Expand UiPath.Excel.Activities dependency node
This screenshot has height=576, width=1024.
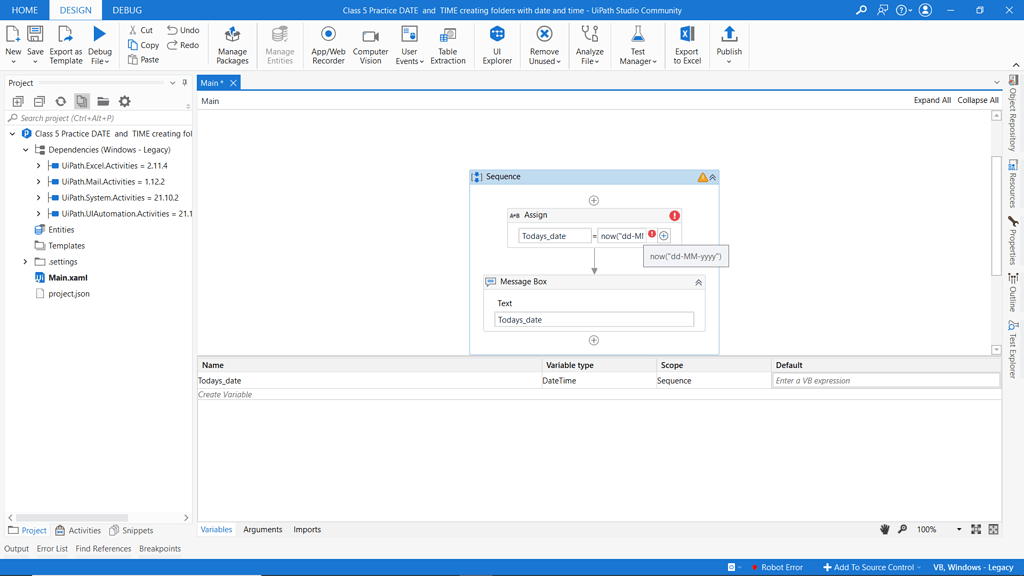point(39,166)
